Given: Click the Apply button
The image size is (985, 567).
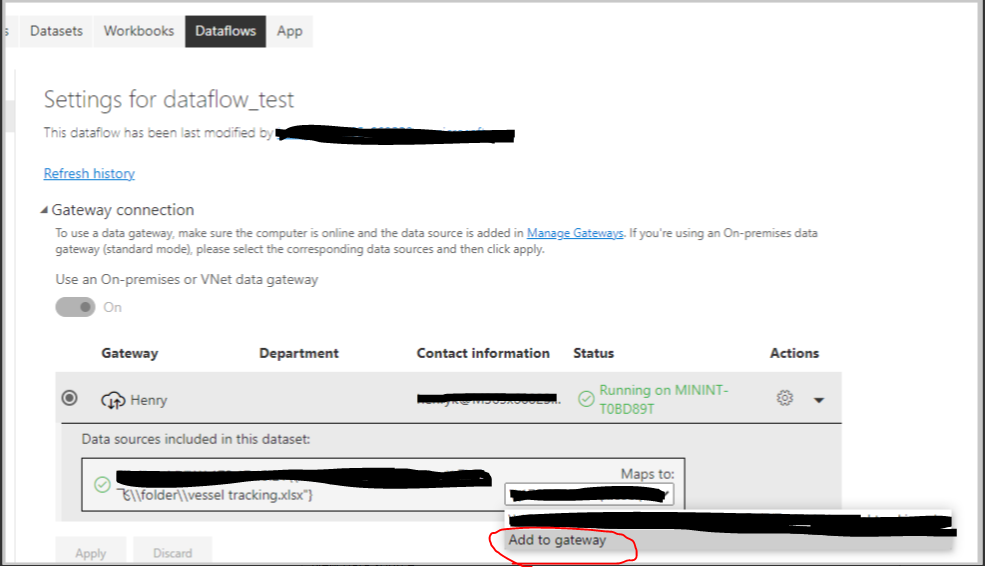Looking at the screenshot, I should coord(90,553).
